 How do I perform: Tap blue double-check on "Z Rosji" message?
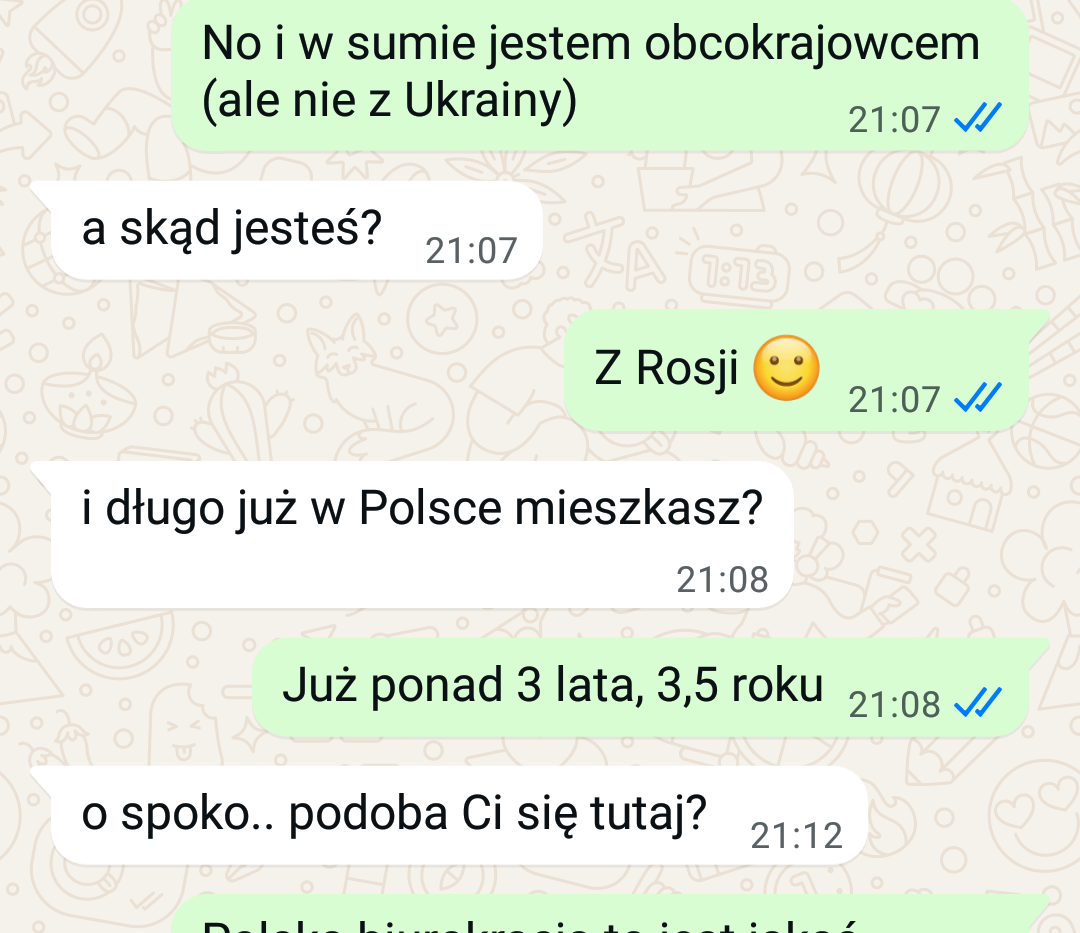pos(977,398)
